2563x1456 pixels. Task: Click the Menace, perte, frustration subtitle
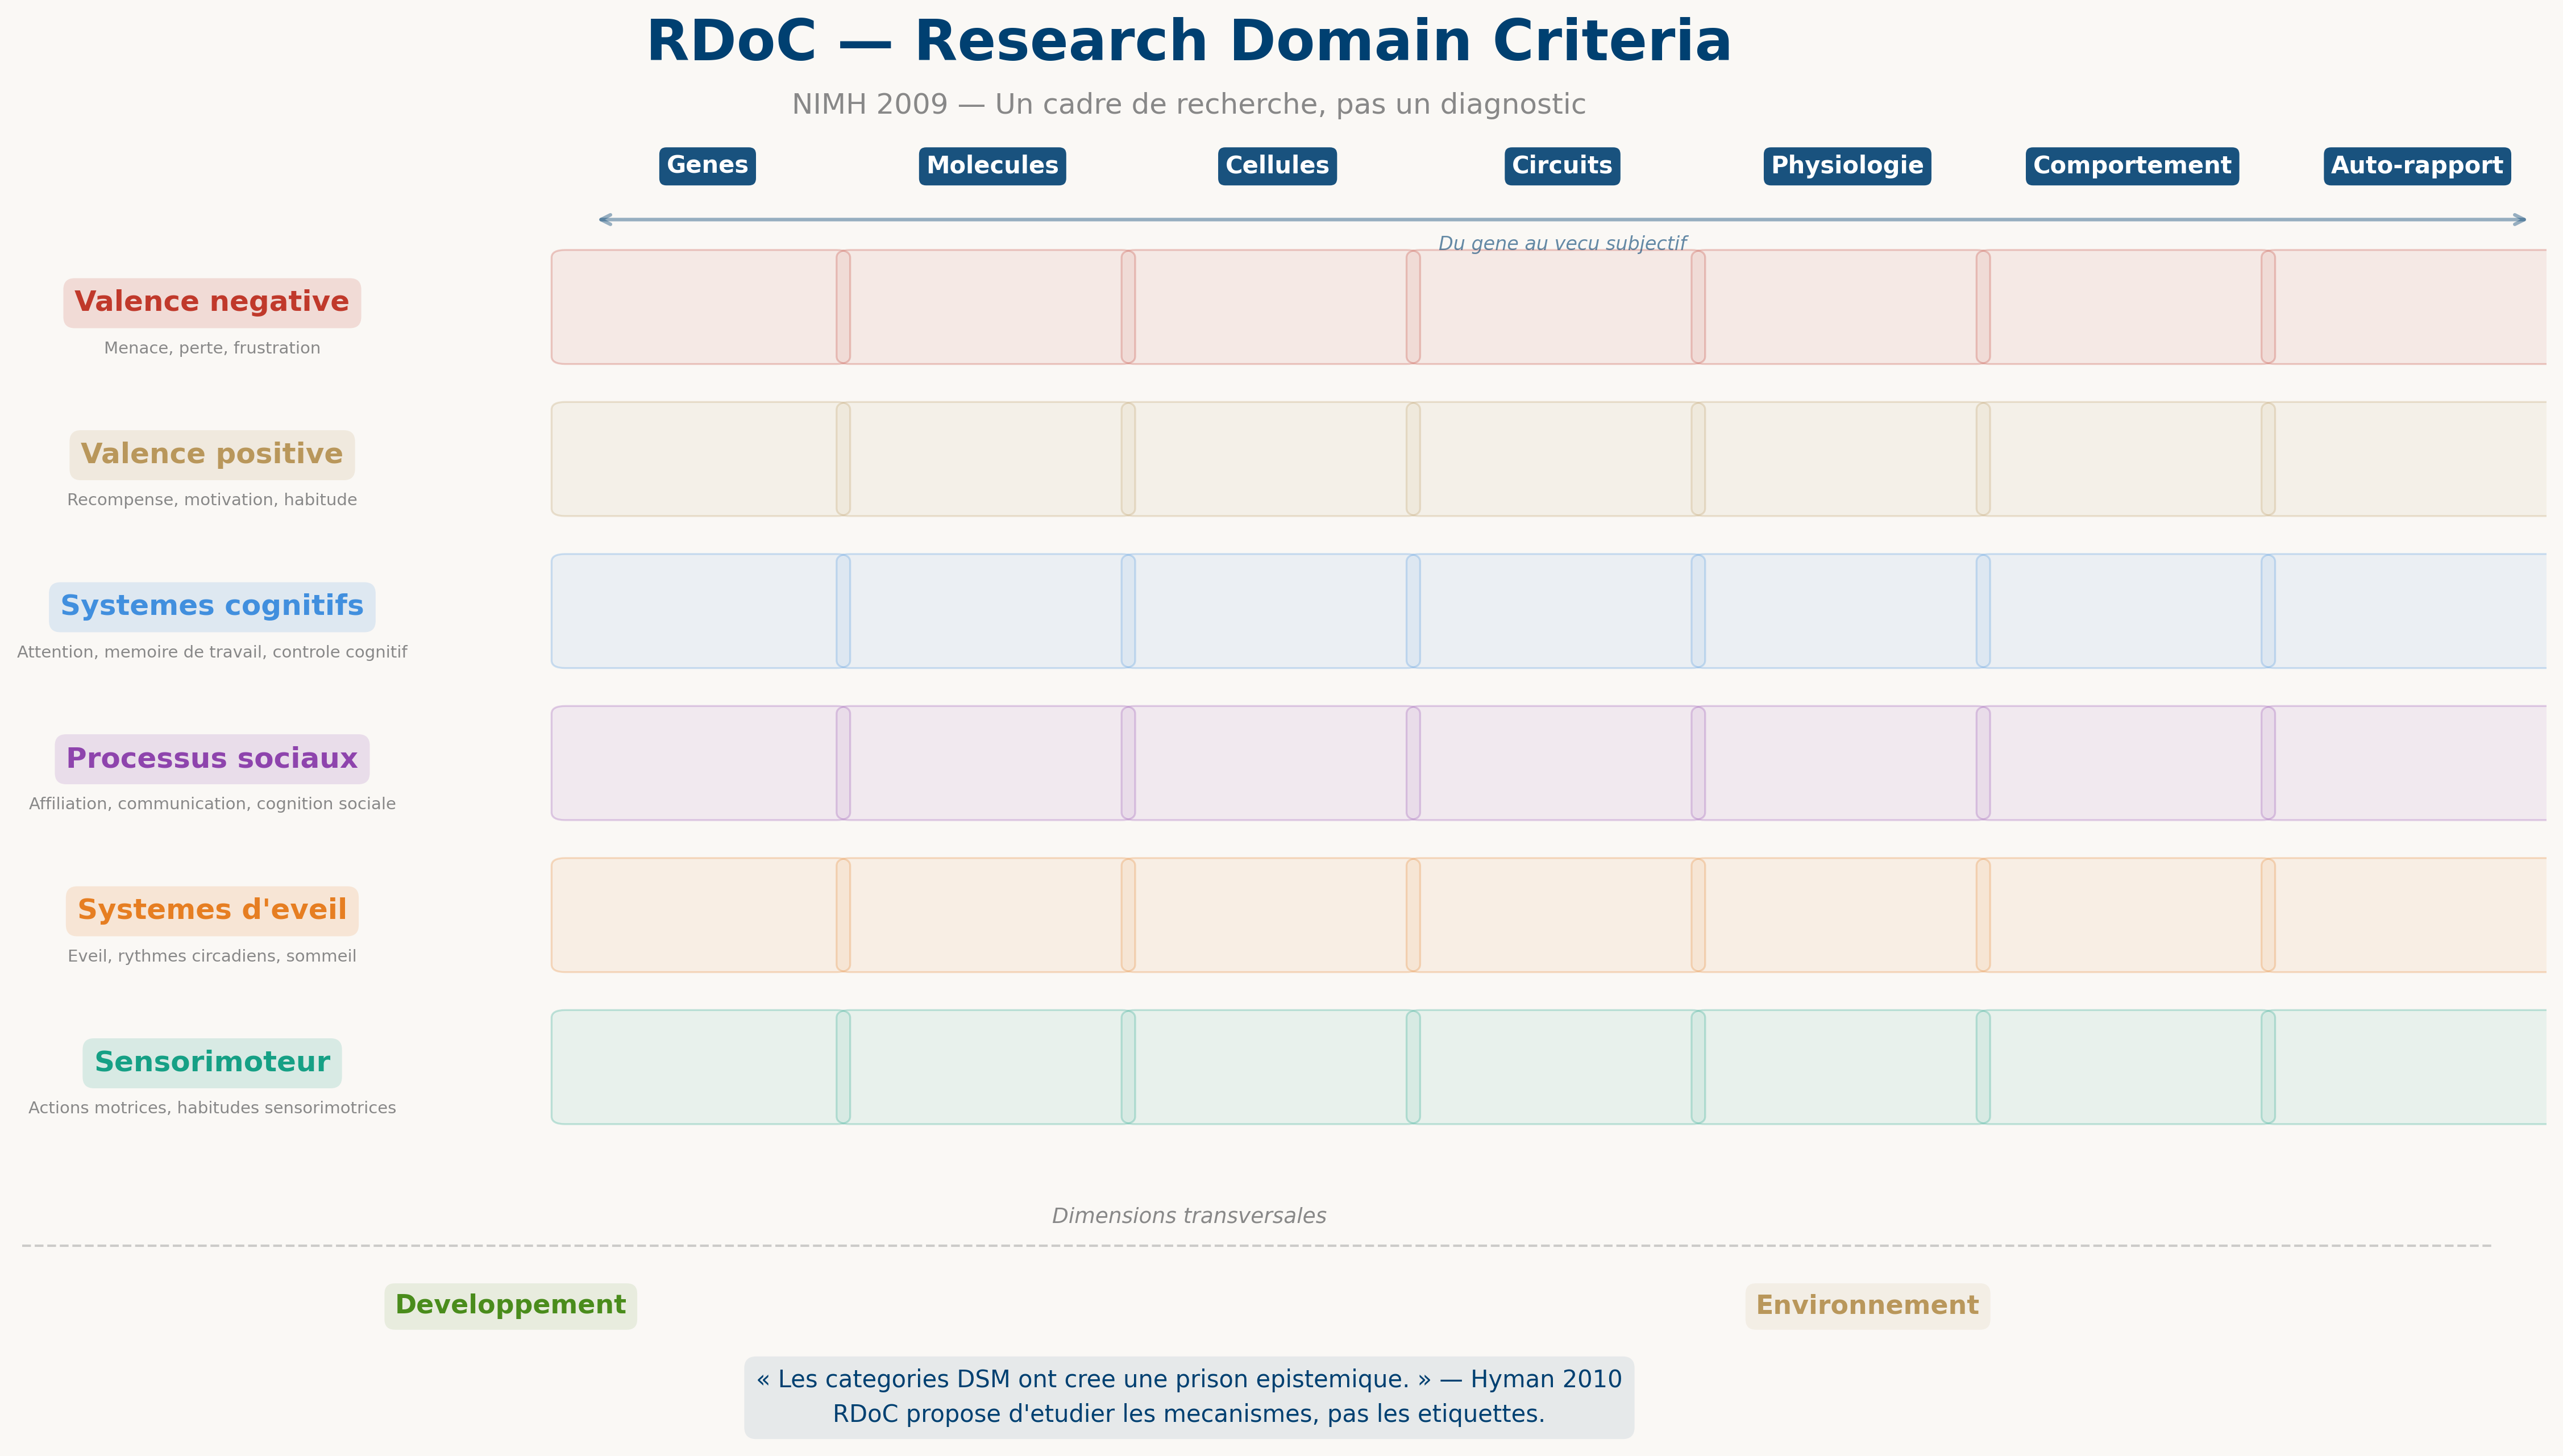(x=212, y=348)
